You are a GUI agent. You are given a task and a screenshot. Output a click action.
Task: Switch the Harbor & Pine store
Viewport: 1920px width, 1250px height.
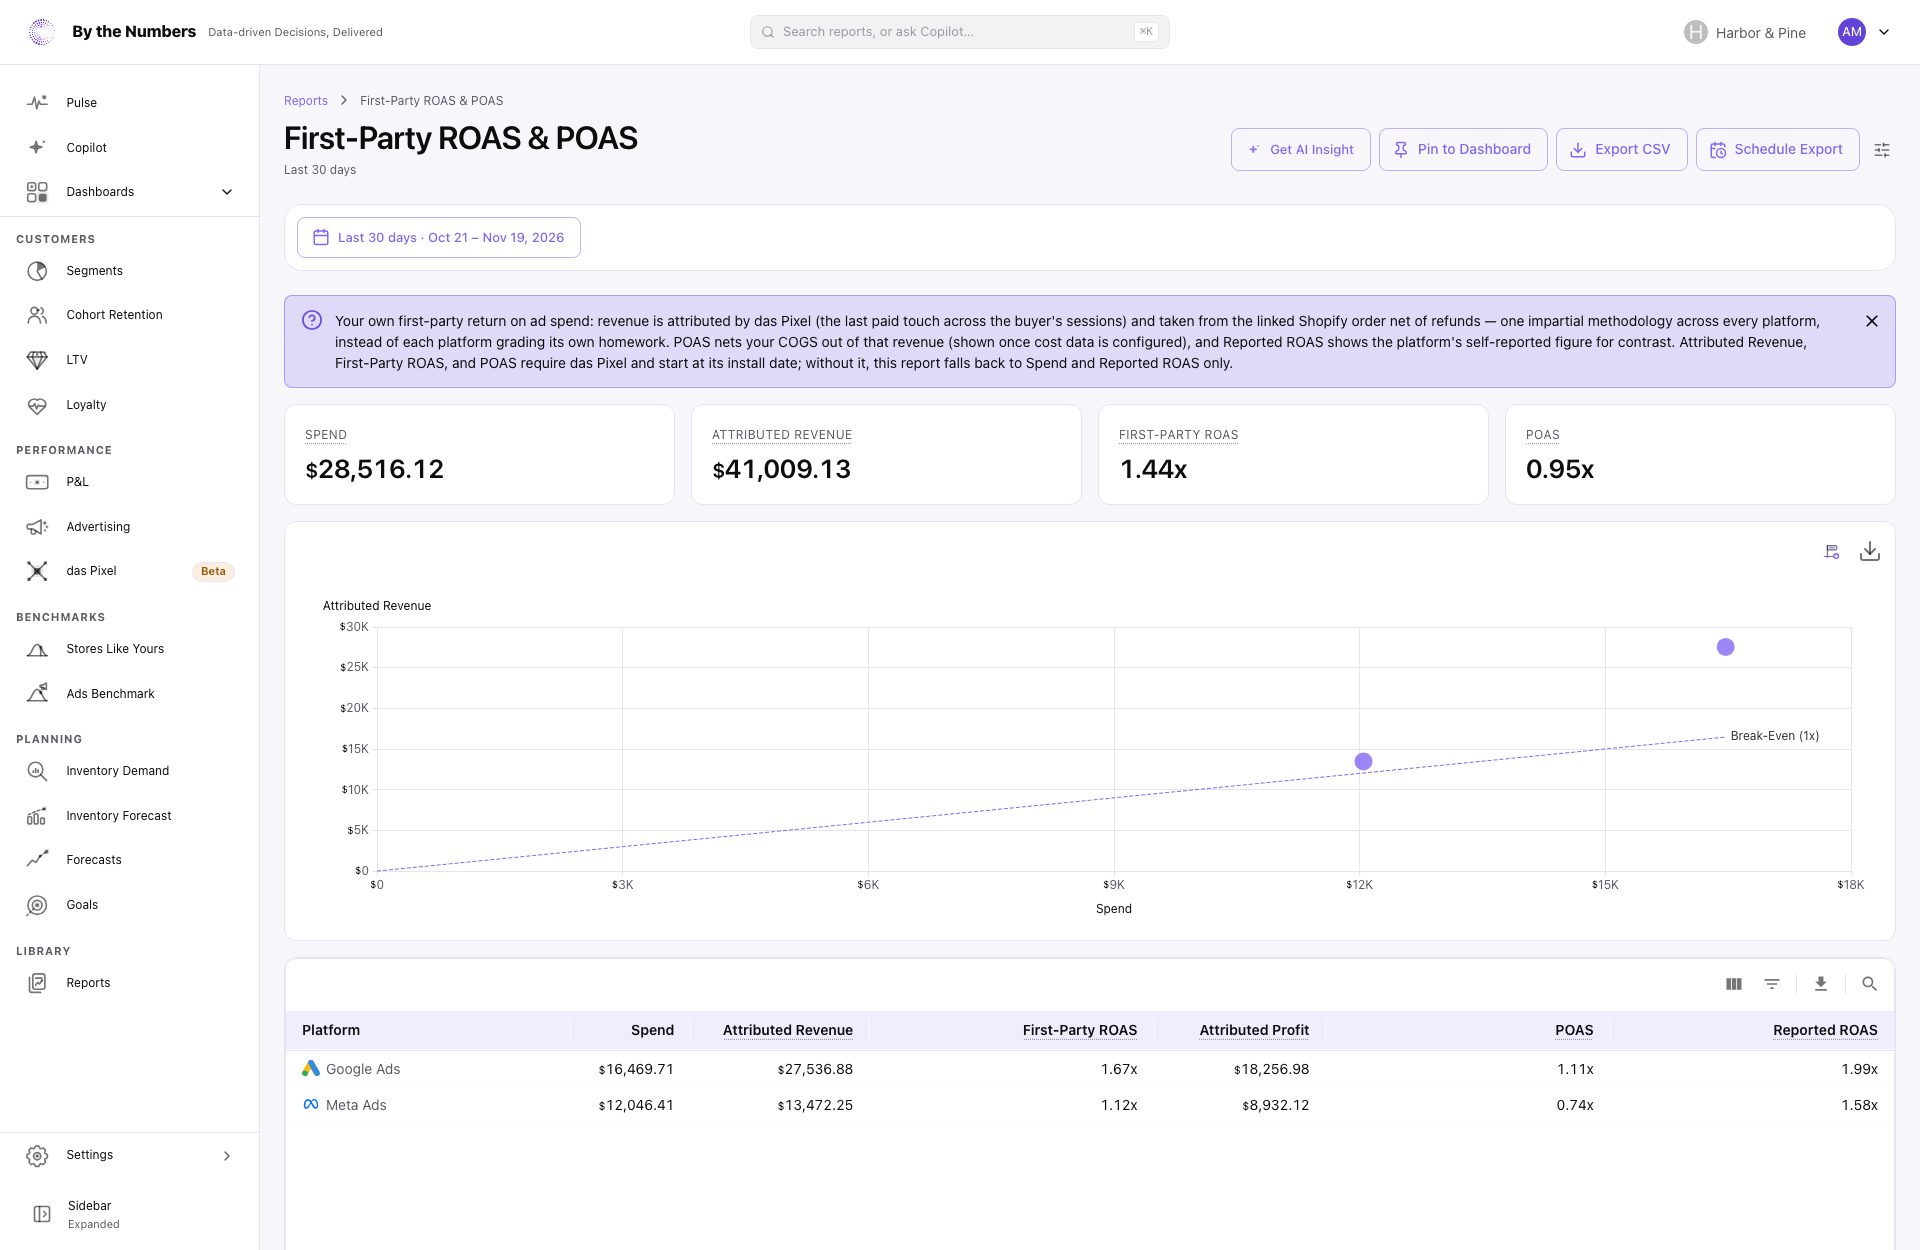[1745, 32]
